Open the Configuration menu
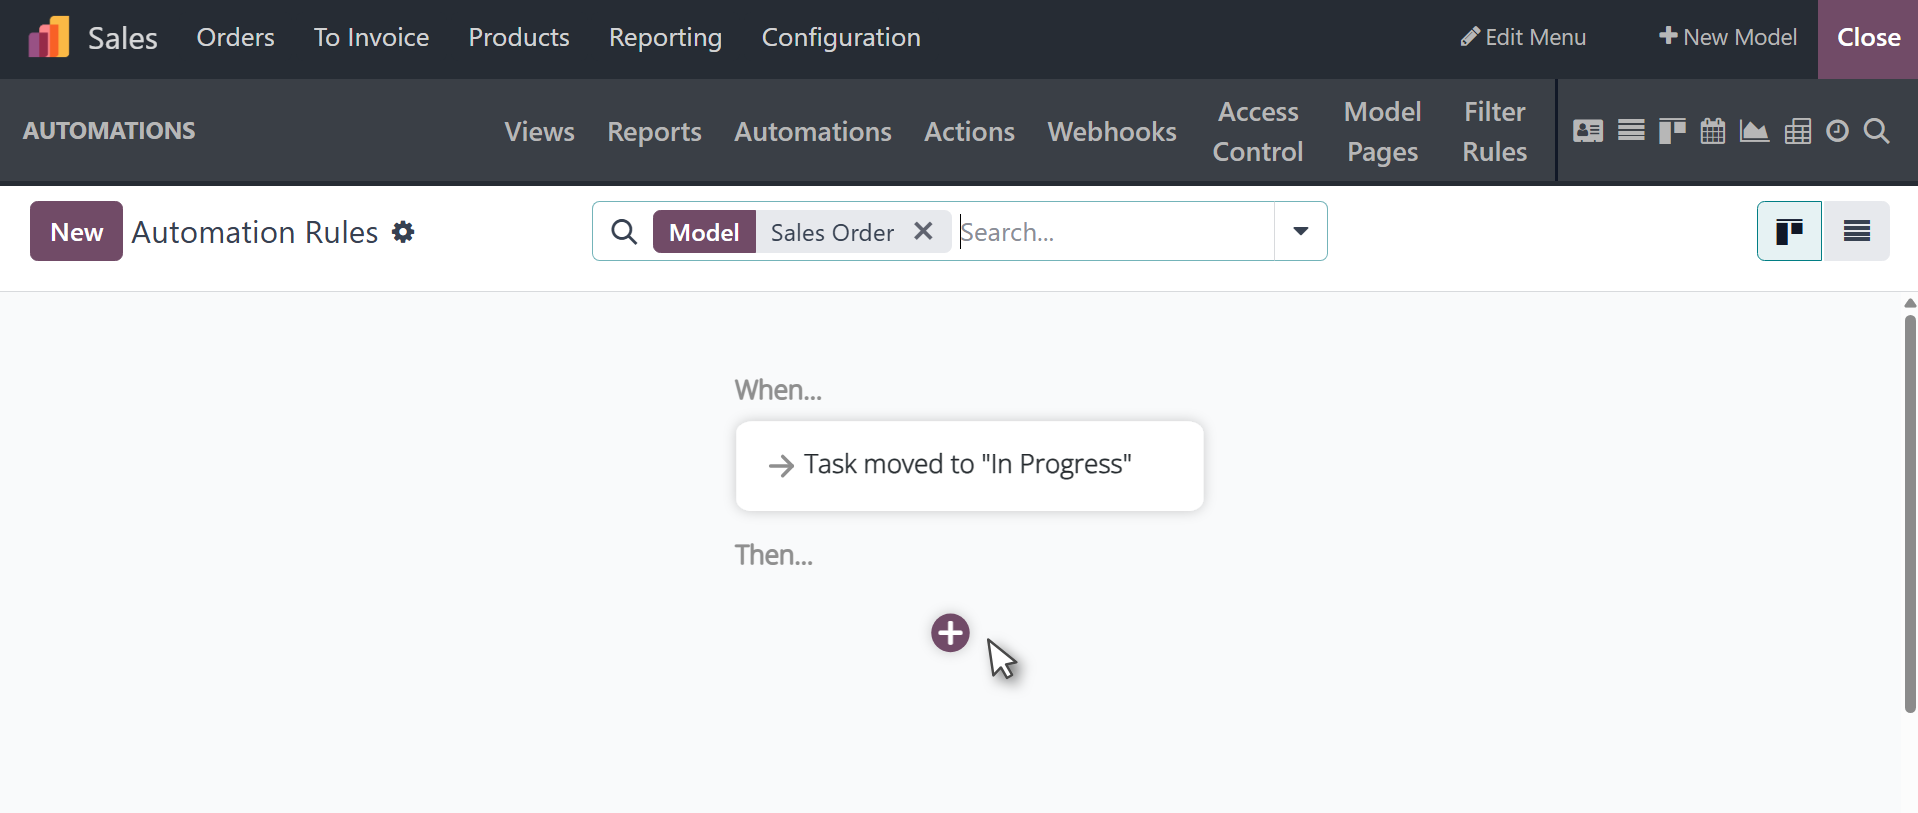Image resolution: width=1918 pixels, height=813 pixels. (841, 38)
